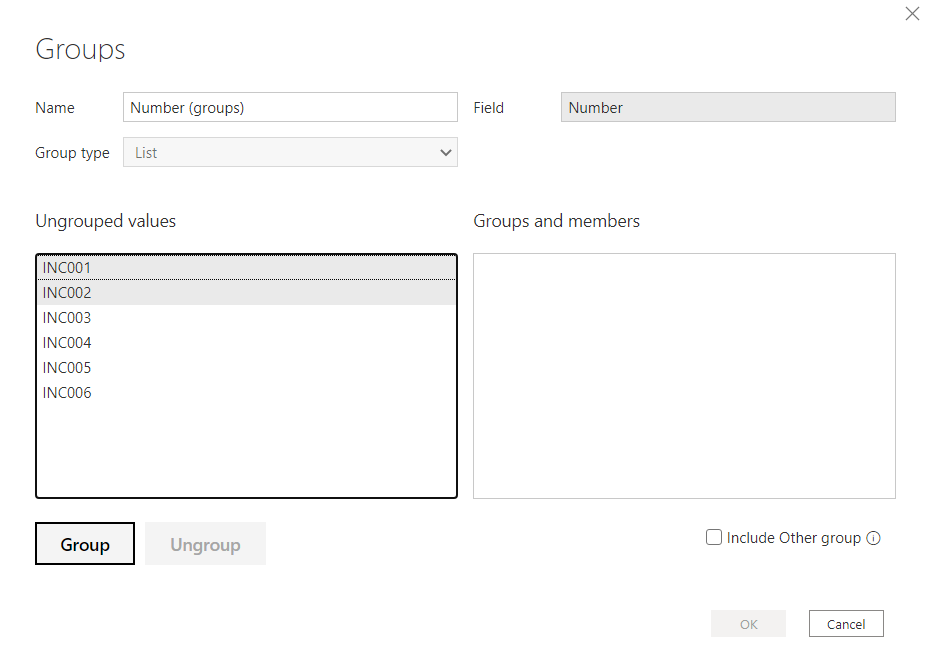Image resolution: width=927 pixels, height=672 pixels.
Task: Expand the Group type combo box
Action: (x=290, y=152)
